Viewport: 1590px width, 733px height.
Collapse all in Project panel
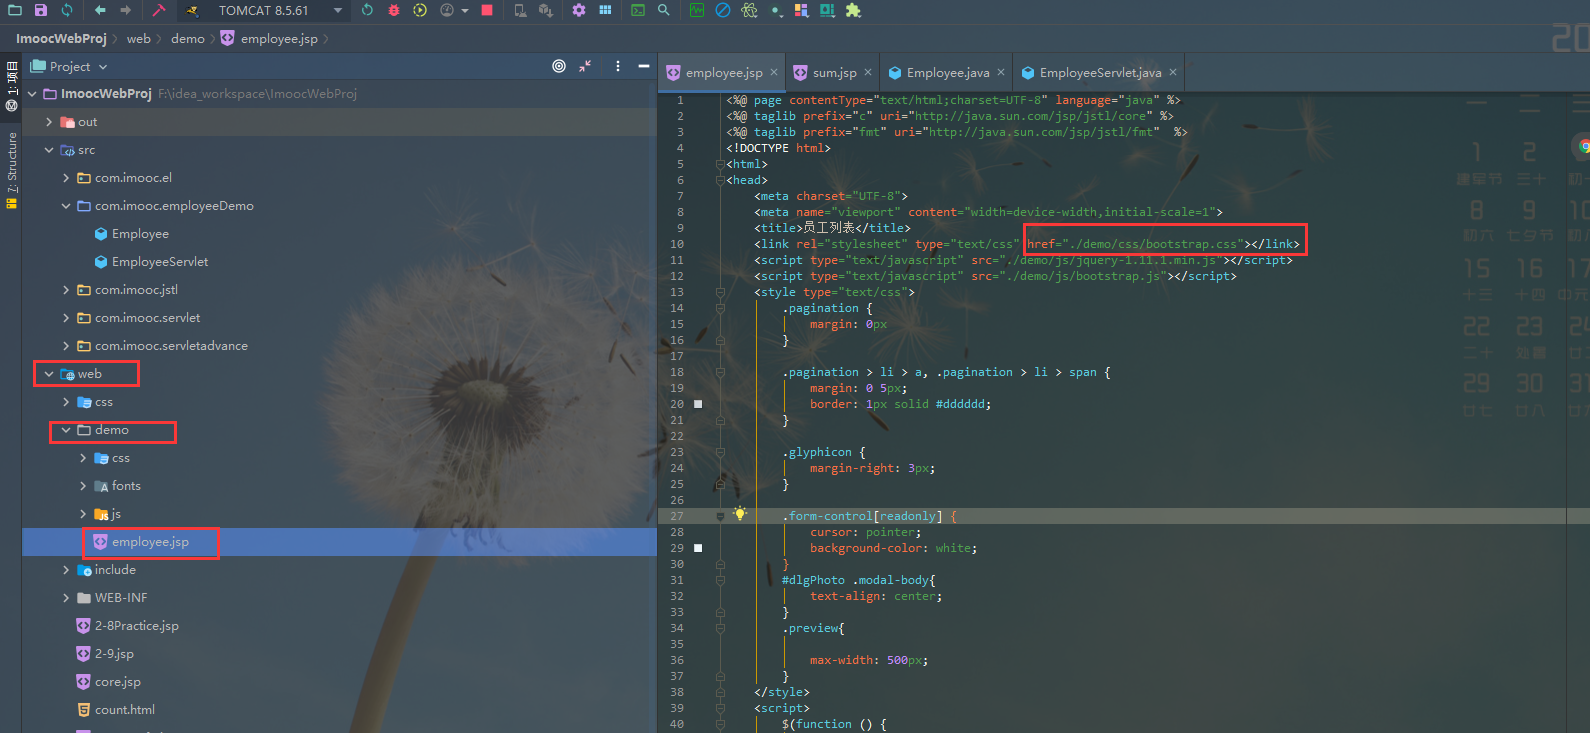coord(585,66)
